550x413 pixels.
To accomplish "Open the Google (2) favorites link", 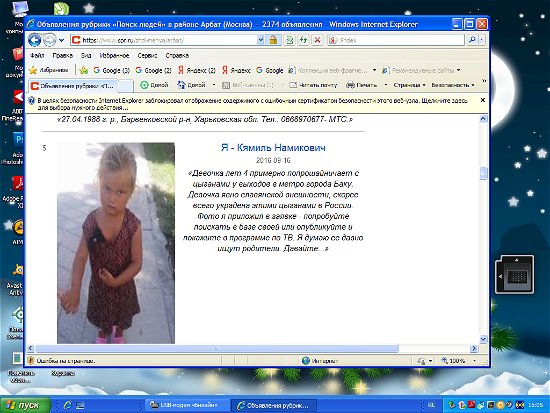I will pos(153,70).
